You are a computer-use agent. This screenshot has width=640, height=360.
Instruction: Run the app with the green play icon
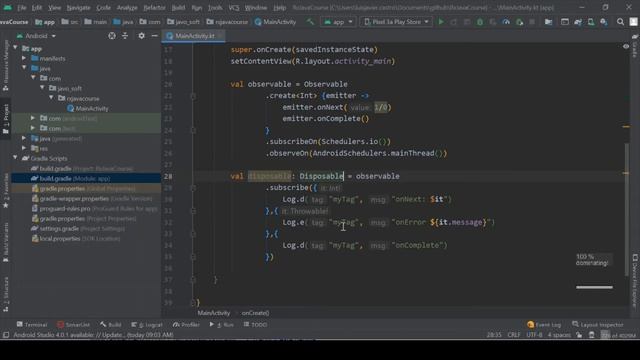click(x=441, y=22)
